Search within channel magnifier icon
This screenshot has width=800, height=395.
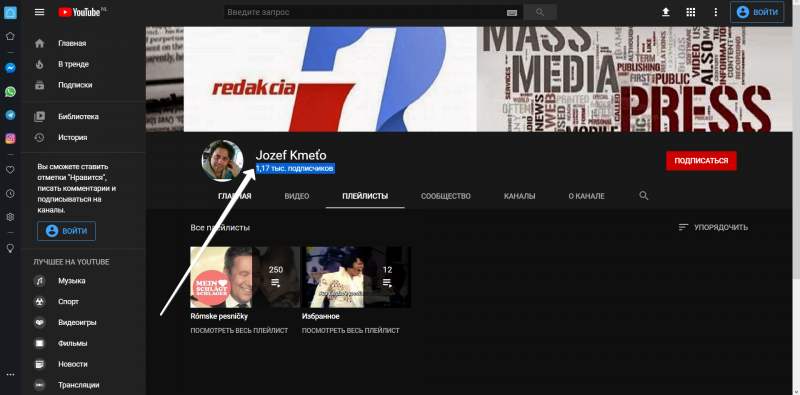coord(644,195)
